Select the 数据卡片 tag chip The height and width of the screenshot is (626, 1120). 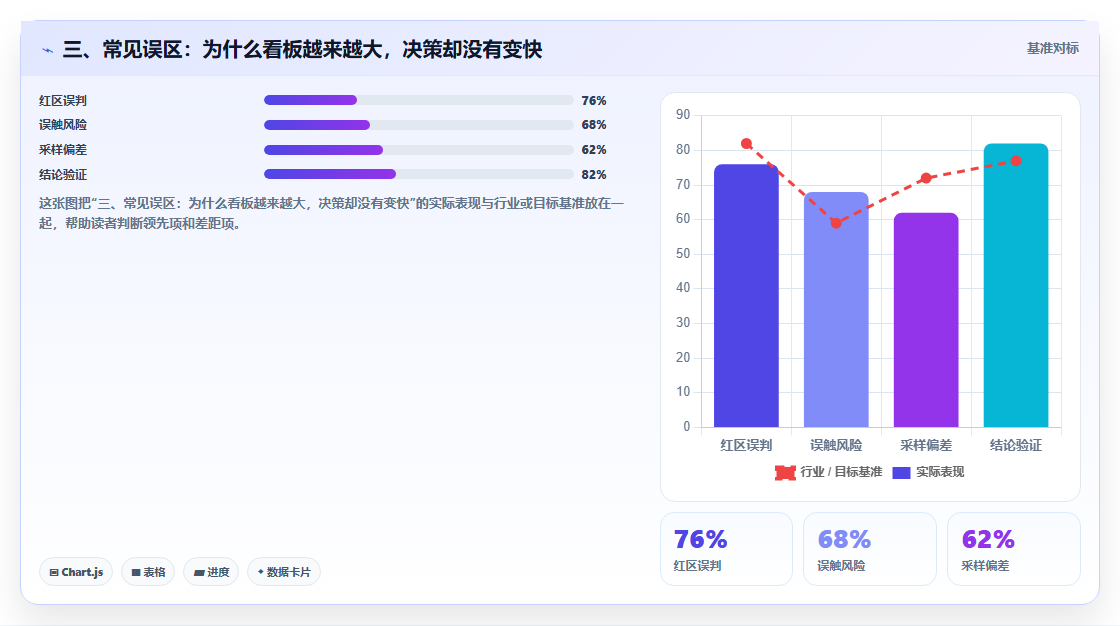click(x=284, y=572)
